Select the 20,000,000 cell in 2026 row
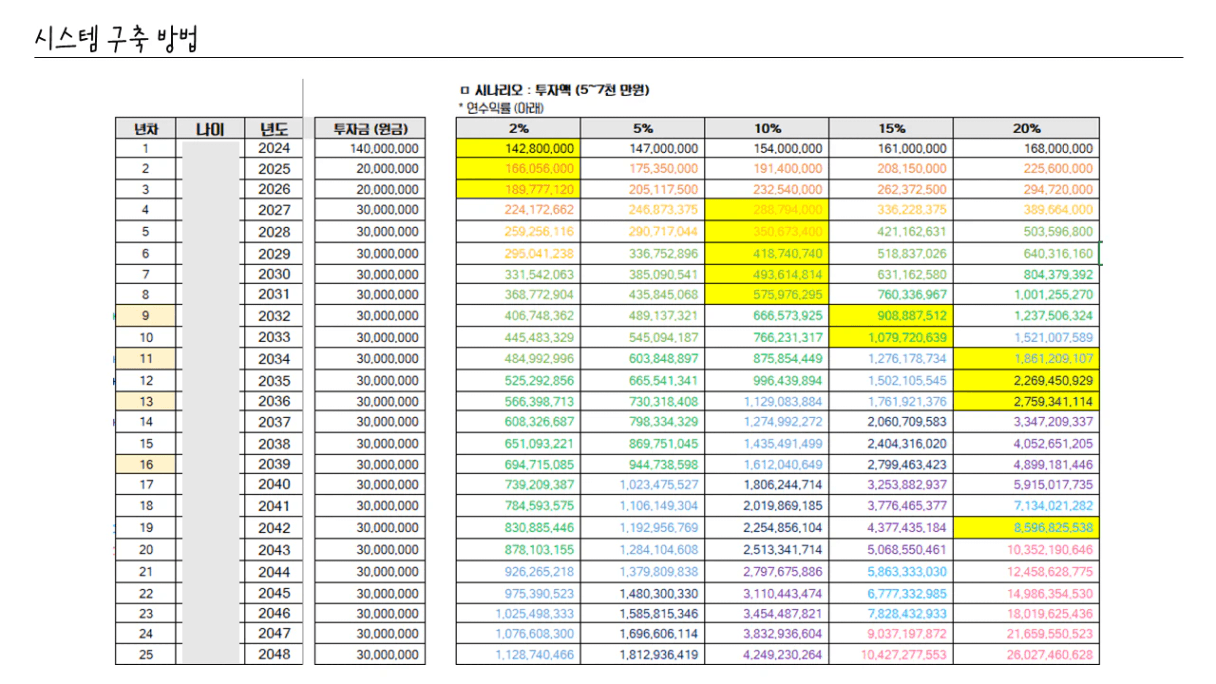Image resolution: width=1216 pixels, height=684 pixels. 369,189
